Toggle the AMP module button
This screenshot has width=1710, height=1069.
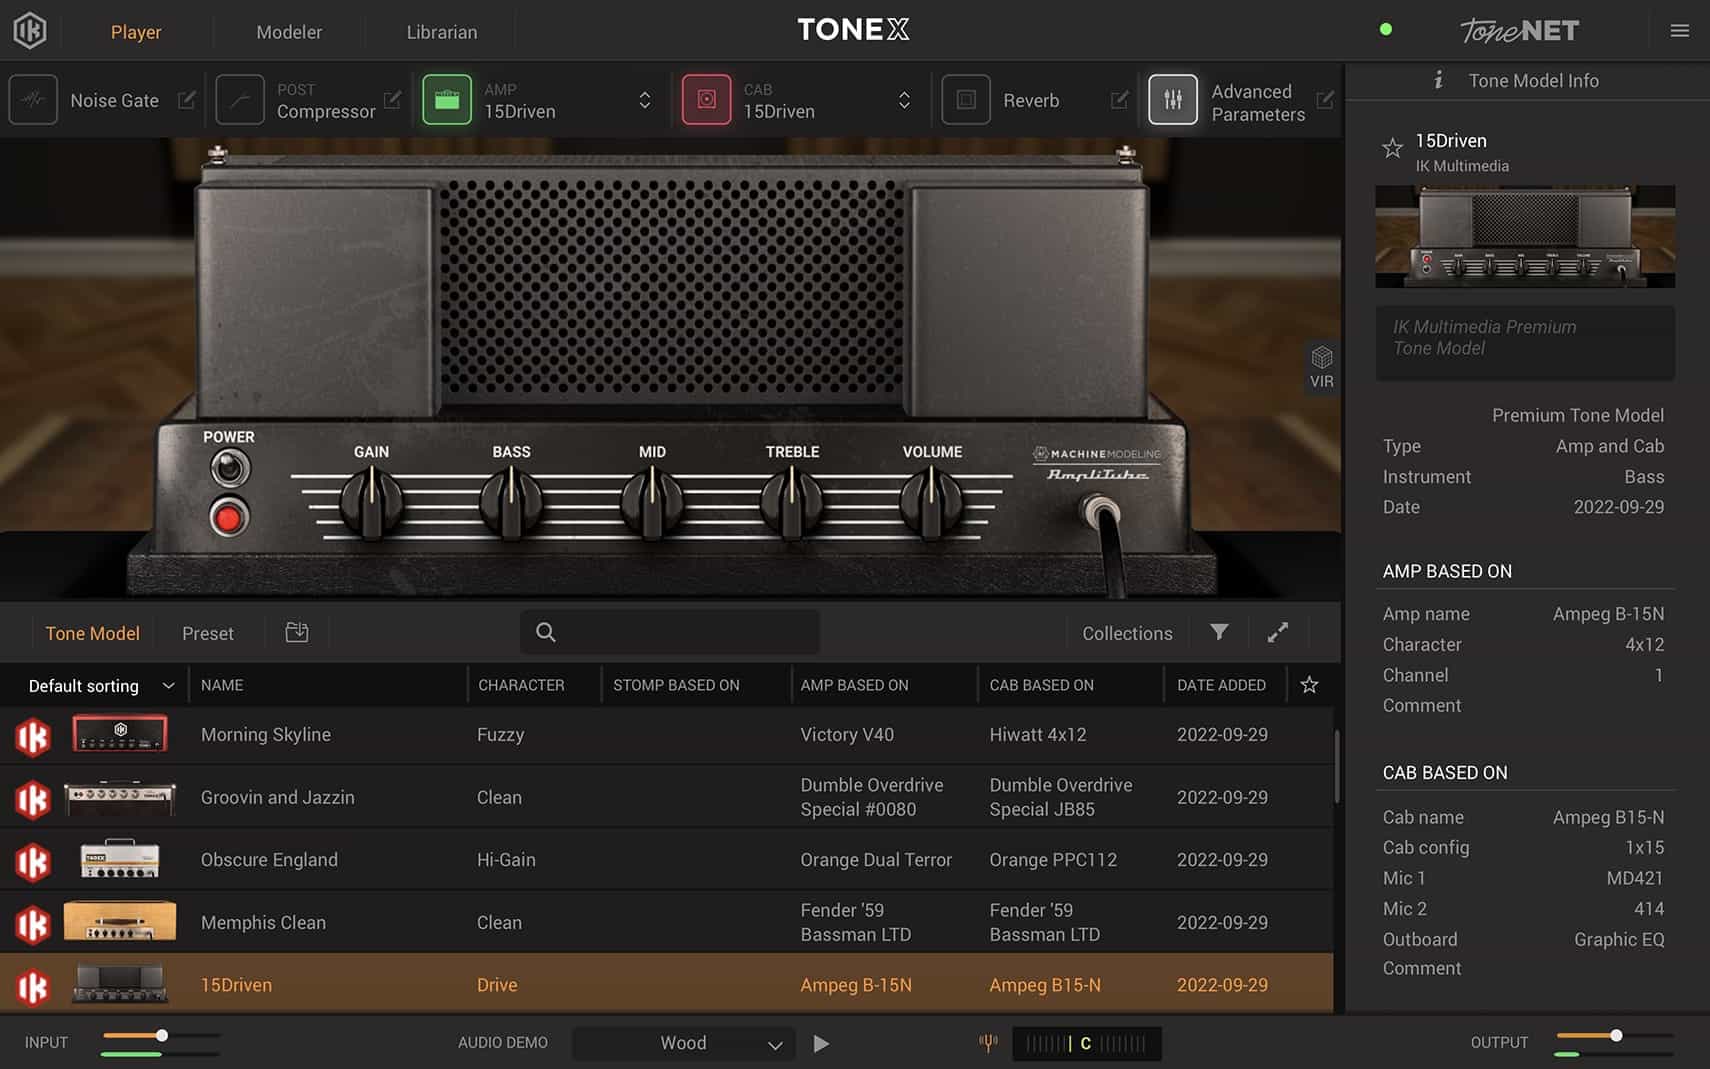[447, 100]
